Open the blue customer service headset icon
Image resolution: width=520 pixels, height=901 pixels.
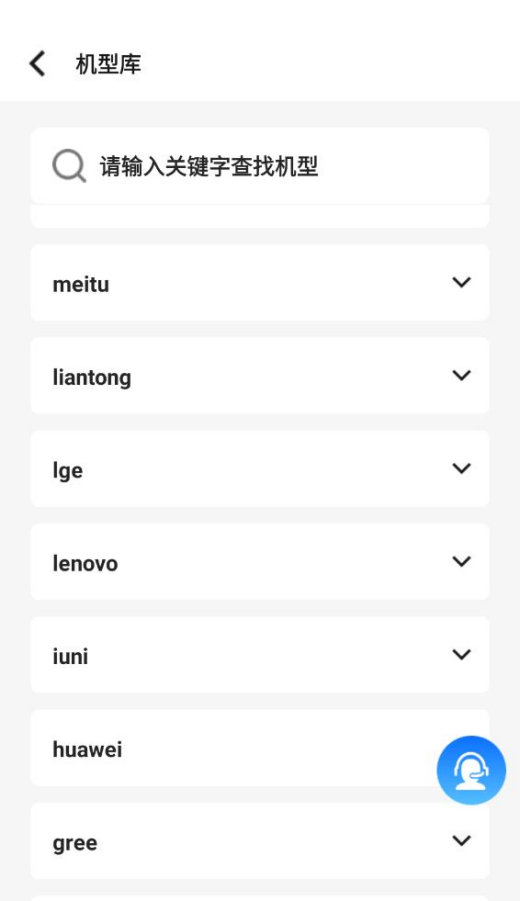tap(471, 770)
